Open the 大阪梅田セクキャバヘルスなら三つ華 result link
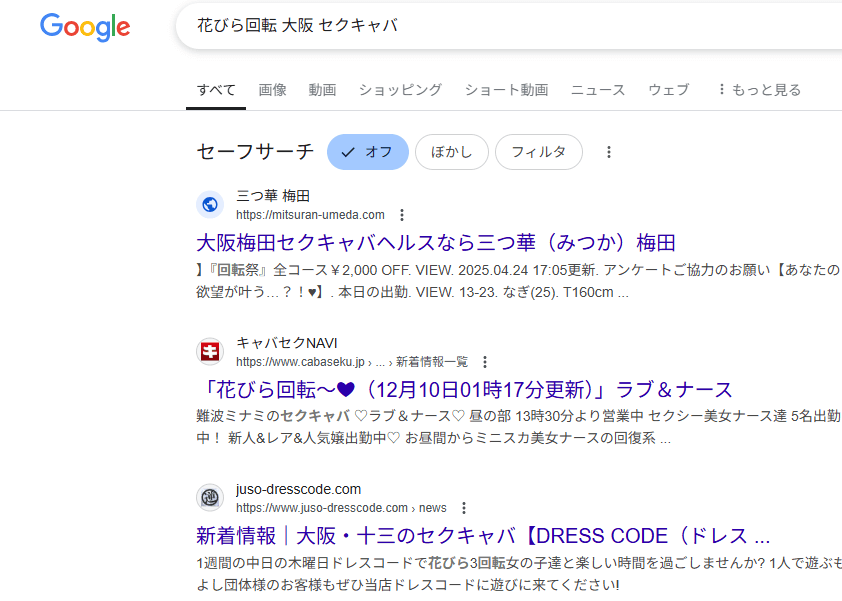Image resolution: width=842 pixels, height=601 pixels. click(x=436, y=243)
